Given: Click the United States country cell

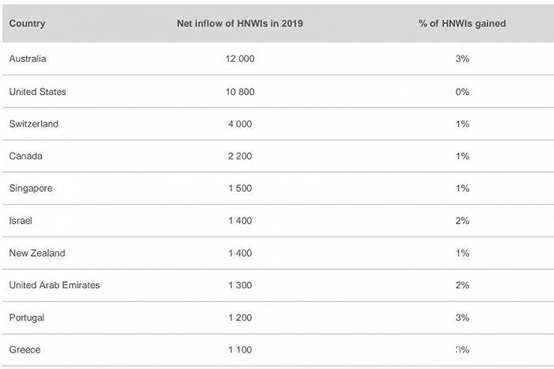Looking at the screenshot, I should [37, 92].
